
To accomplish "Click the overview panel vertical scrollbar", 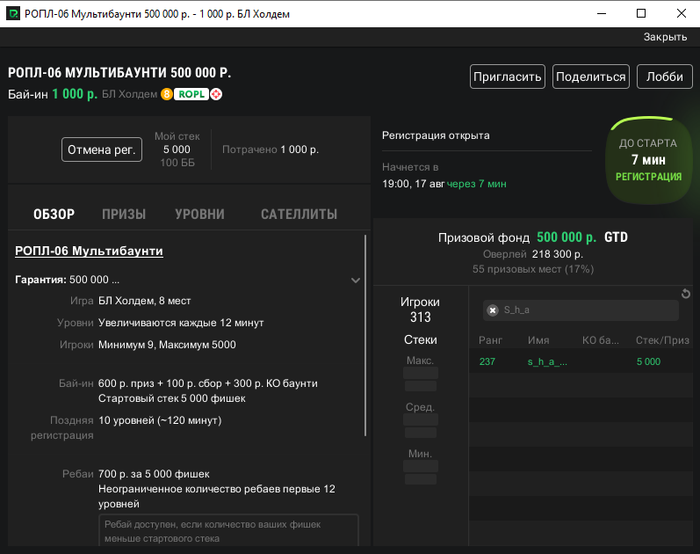I will click(365, 335).
